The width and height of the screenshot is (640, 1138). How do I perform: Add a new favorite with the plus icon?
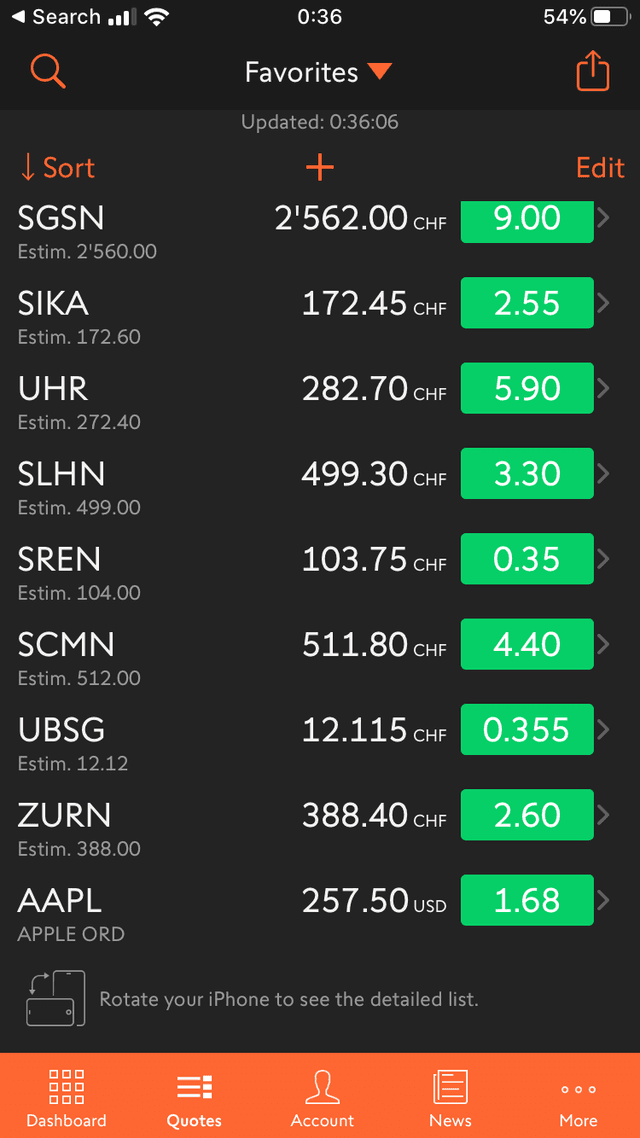point(319,167)
